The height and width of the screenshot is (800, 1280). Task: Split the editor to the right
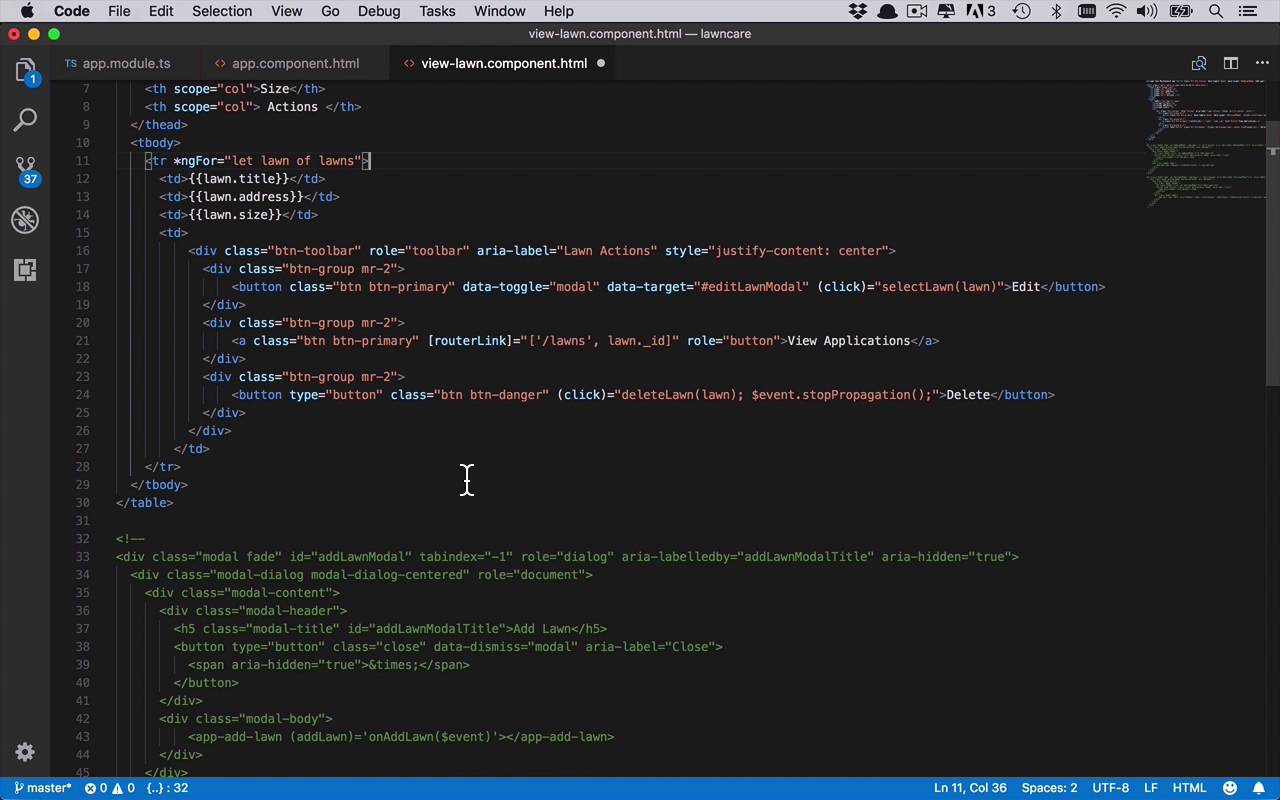pyautogui.click(x=1231, y=63)
